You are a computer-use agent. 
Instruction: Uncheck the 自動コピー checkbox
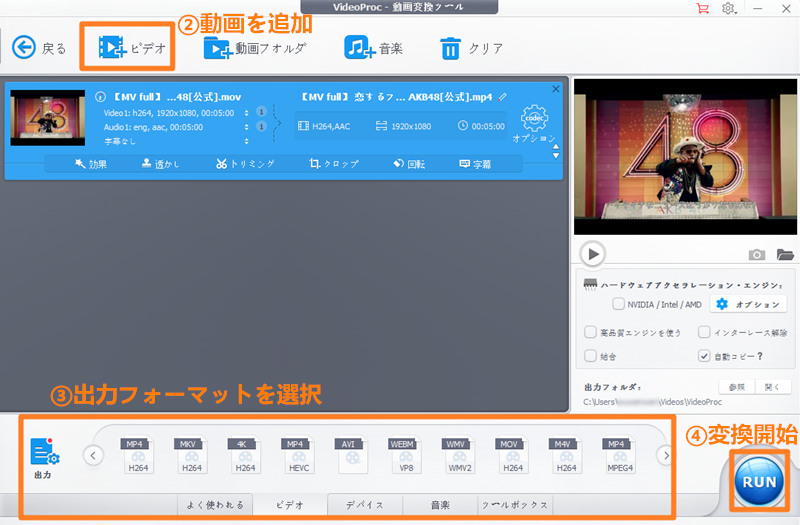coord(704,356)
